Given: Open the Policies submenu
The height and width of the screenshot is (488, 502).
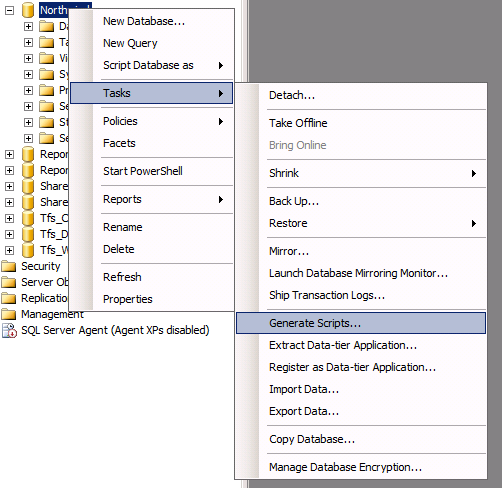Looking at the screenshot, I should coord(151,121).
